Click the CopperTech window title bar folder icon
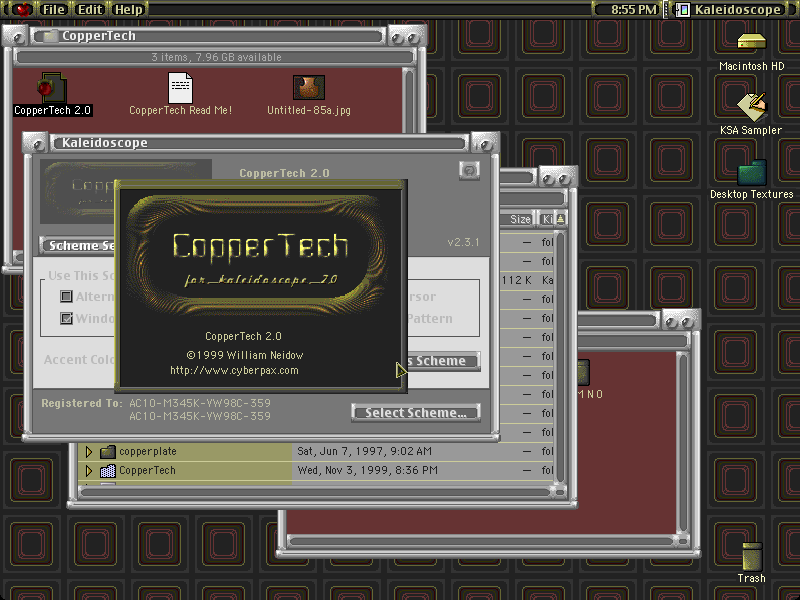Viewport: 800px width, 600px height. (x=51, y=36)
